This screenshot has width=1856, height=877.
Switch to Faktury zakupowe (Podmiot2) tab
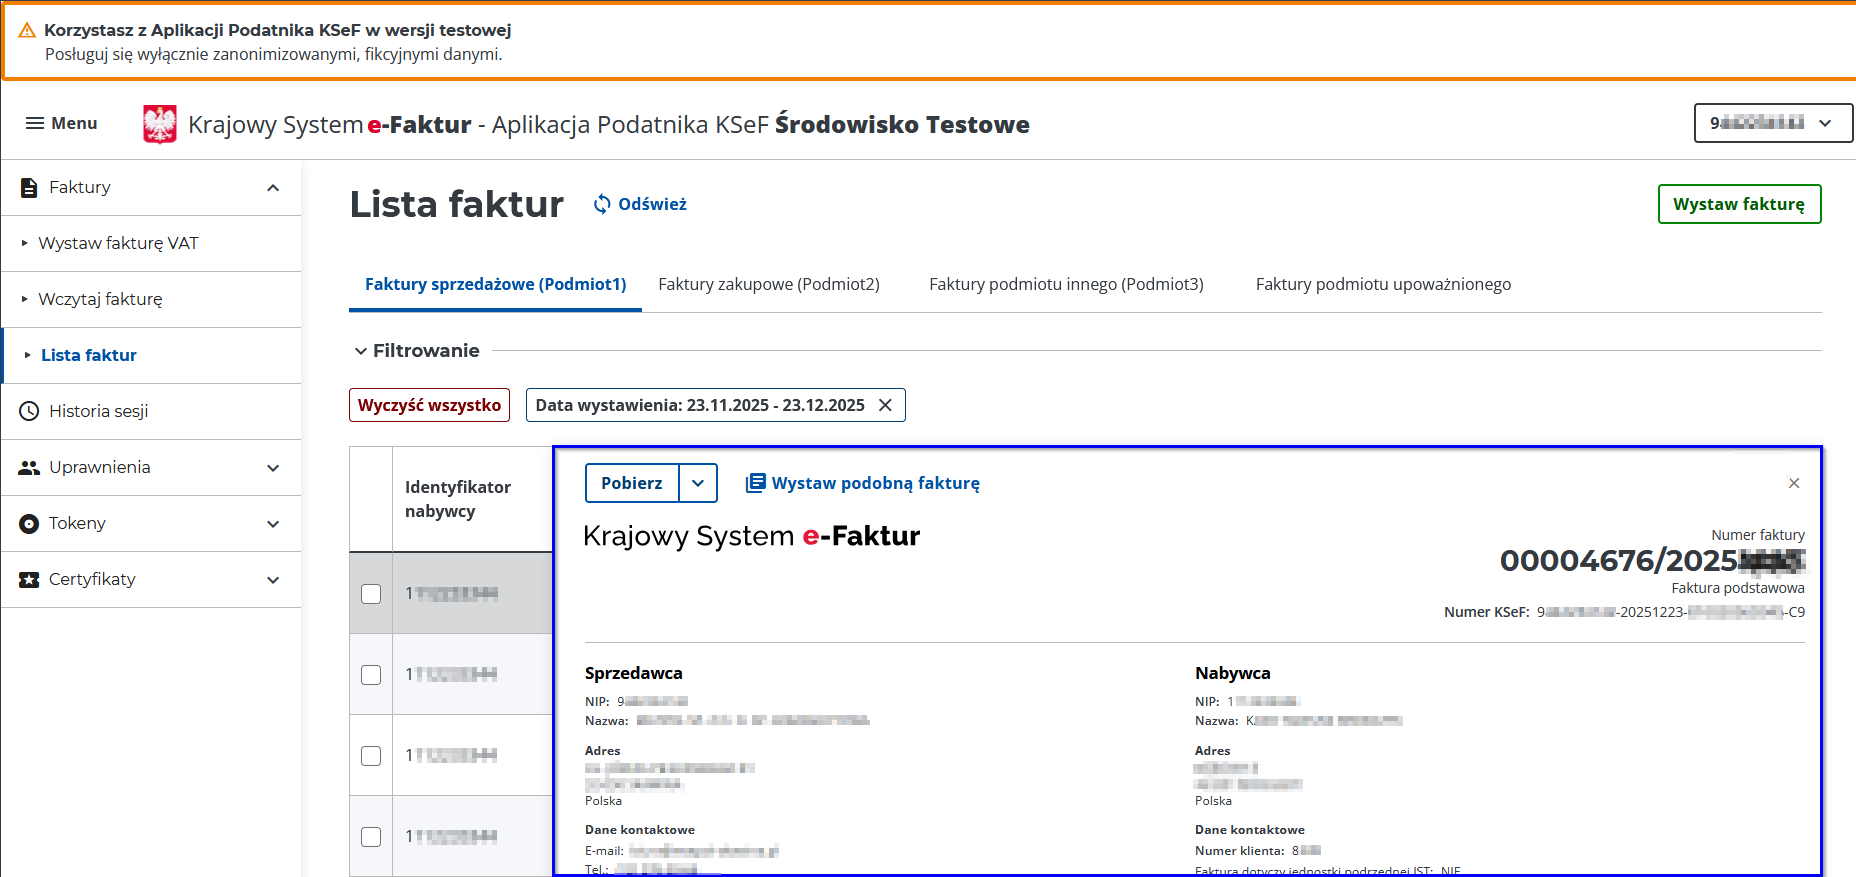(769, 284)
